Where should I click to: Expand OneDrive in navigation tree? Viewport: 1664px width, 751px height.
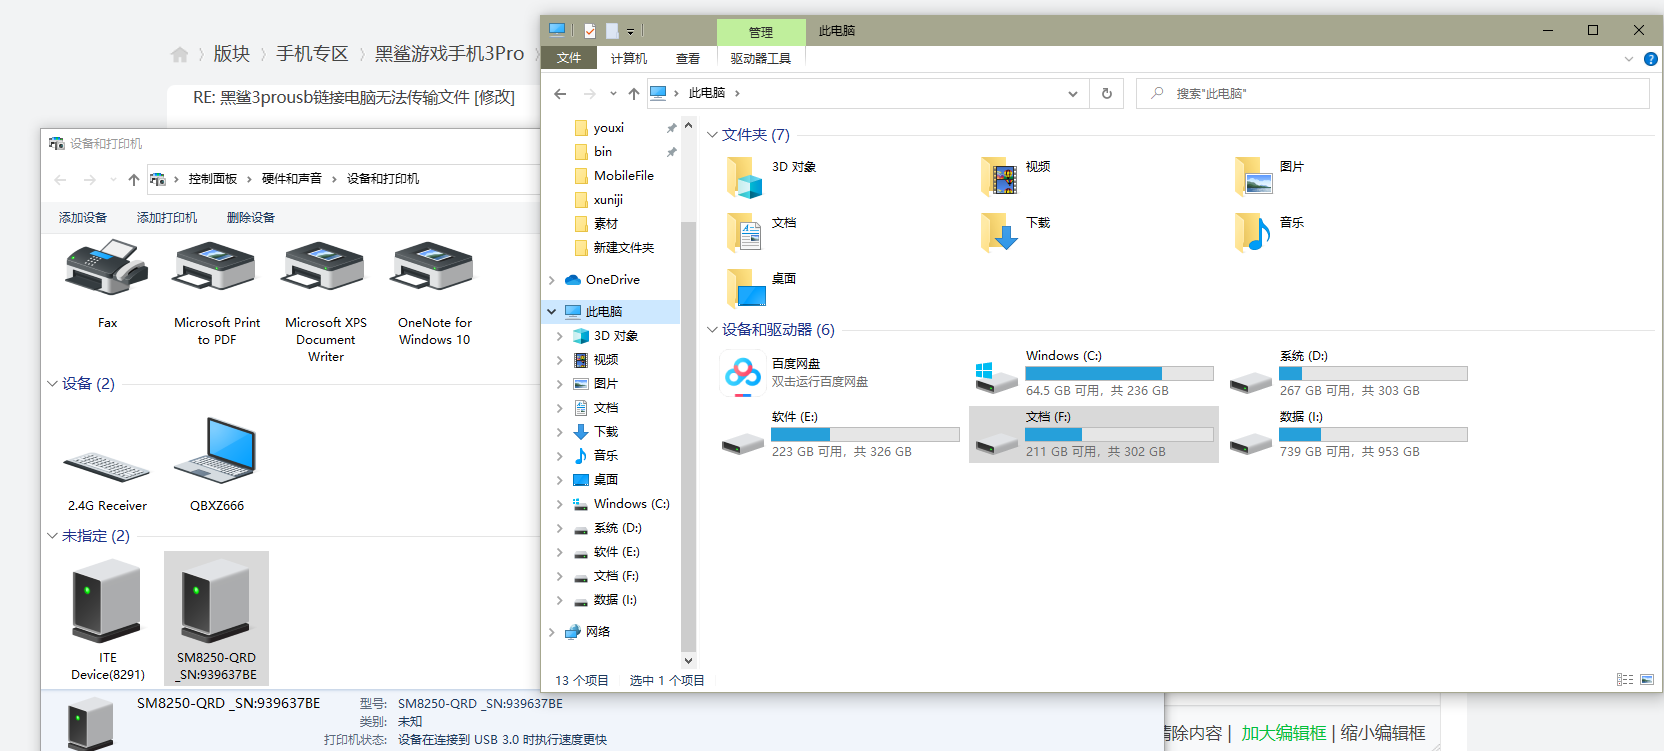point(552,280)
